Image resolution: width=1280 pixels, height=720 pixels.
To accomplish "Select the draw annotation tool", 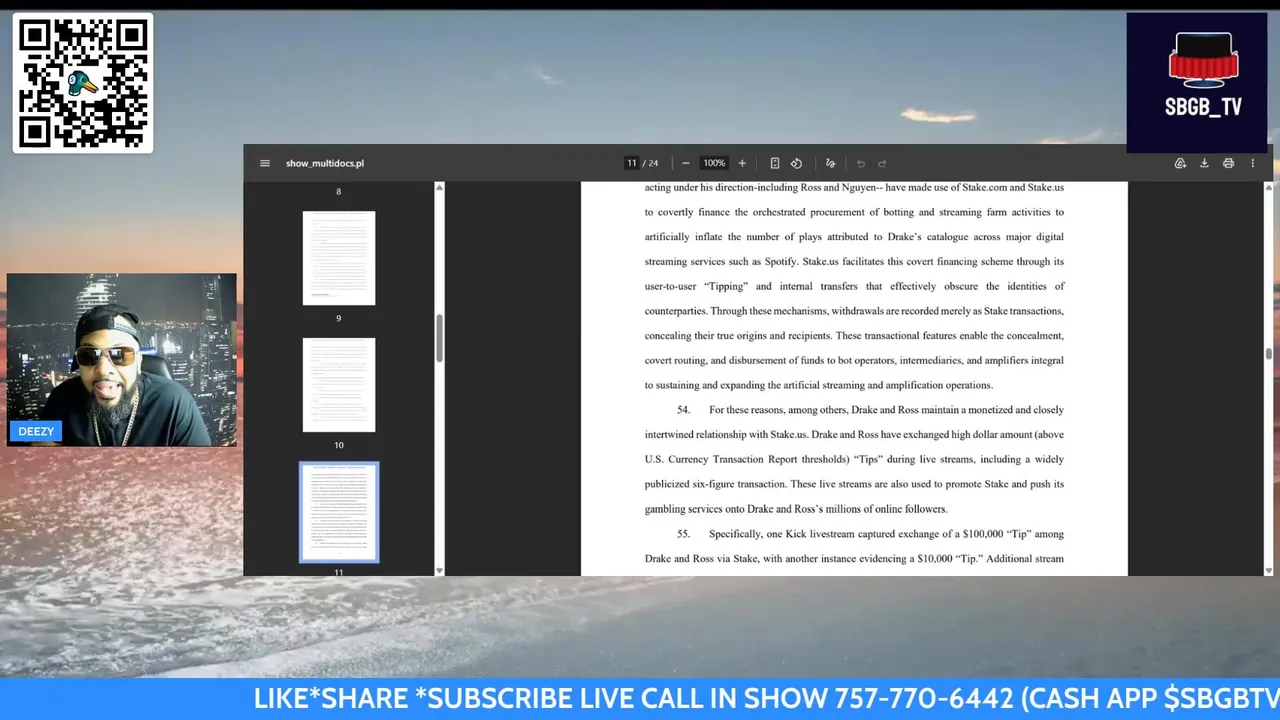I will point(830,163).
